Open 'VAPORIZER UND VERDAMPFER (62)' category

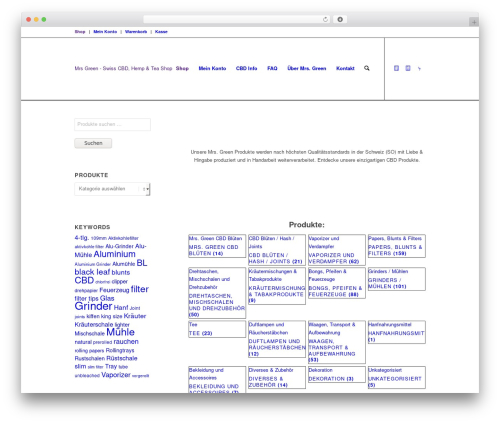[x=334, y=258]
